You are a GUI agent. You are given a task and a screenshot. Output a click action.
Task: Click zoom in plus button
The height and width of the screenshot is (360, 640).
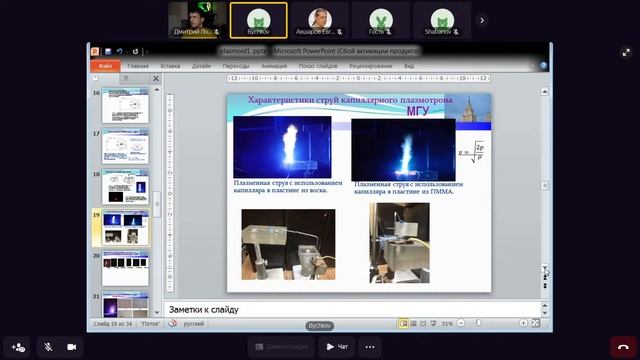(x=523, y=323)
